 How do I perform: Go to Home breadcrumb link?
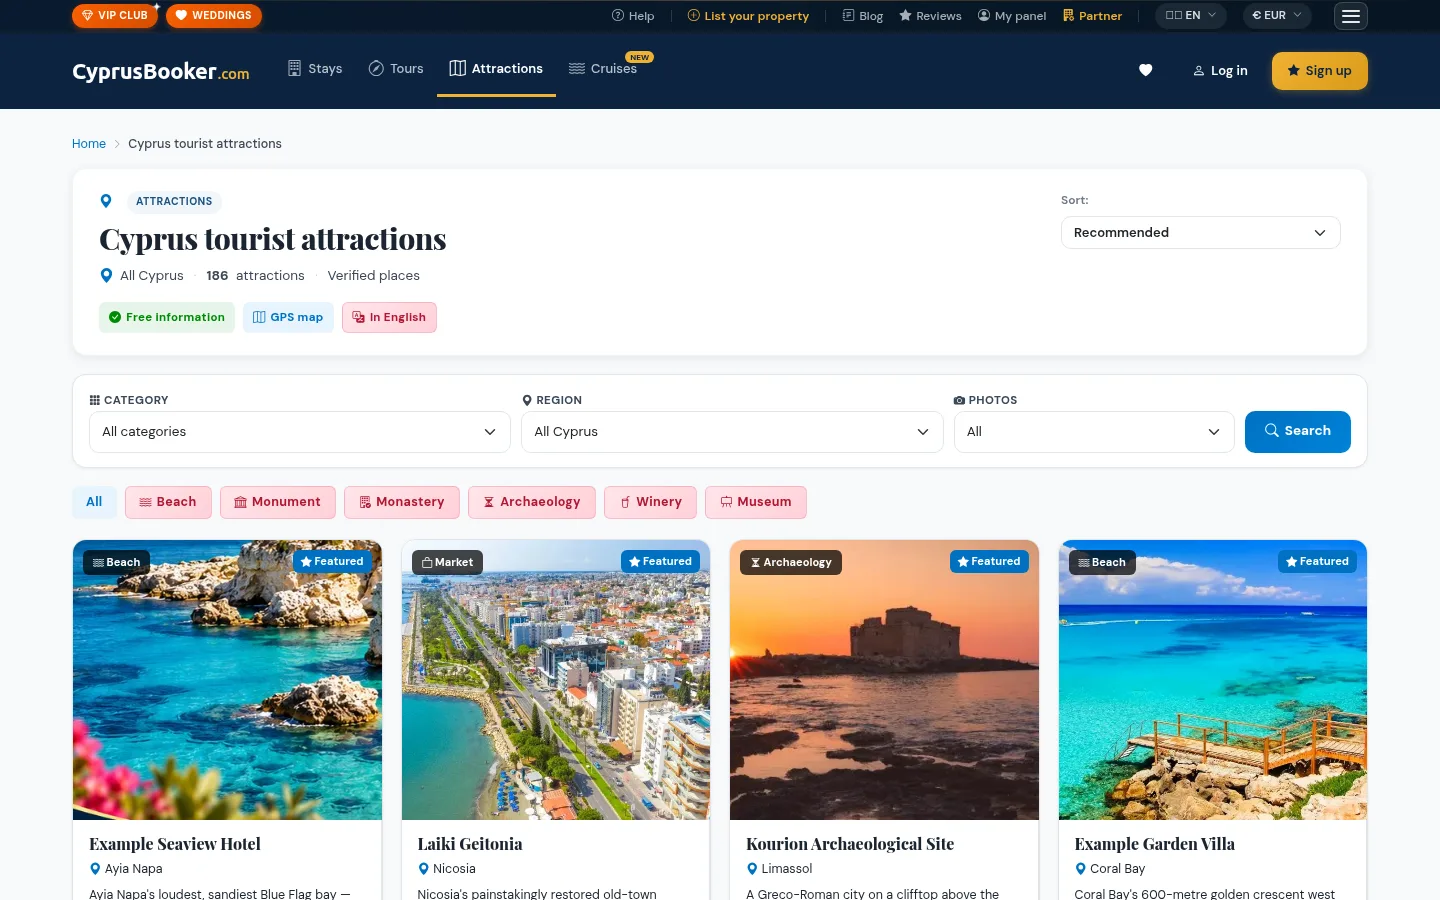coord(89,144)
